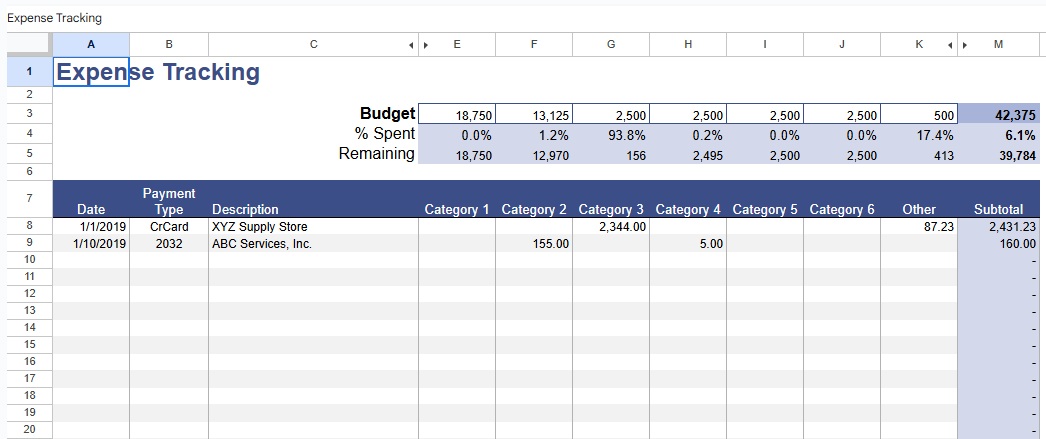Click the unhide arrow in column C header
1046x439 pixels.
coord(411,45)
